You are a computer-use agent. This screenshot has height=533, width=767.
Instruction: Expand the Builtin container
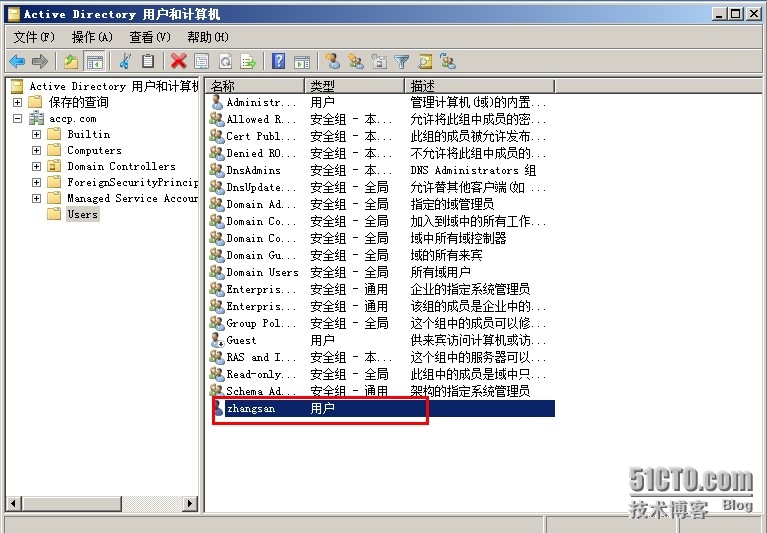tap(36, 134)
